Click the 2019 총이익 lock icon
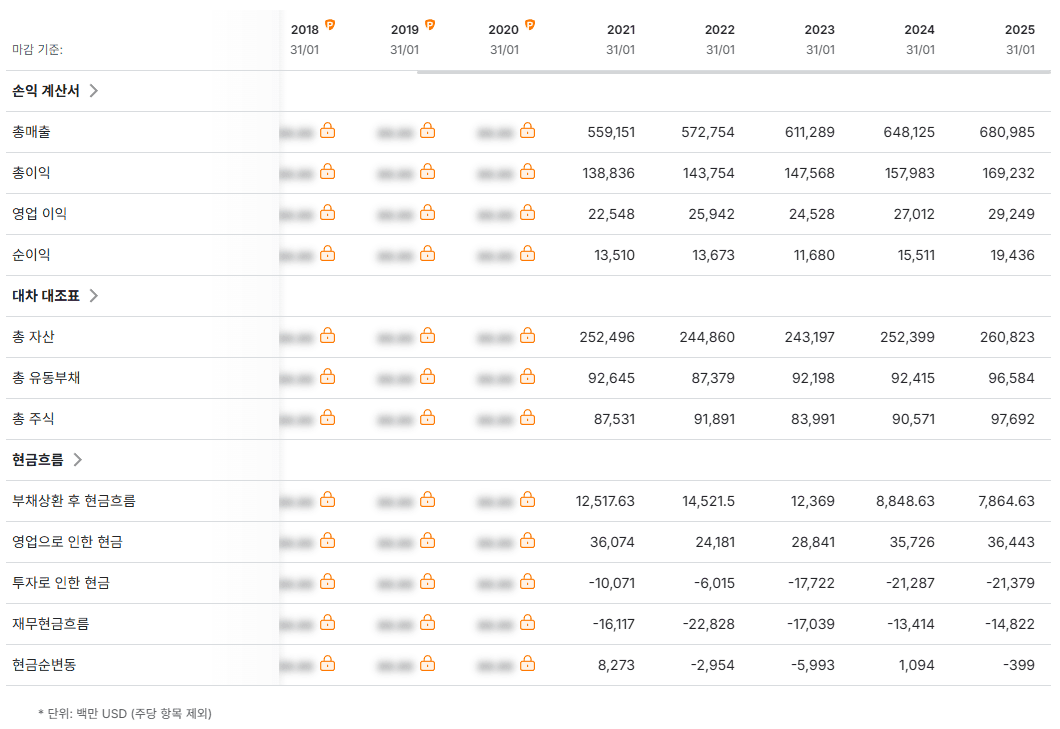This screenshot has width=1060, height=729. click(427, 172)
